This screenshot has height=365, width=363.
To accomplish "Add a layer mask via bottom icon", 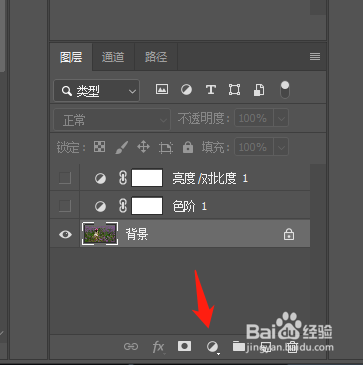I will click(184, 346).
